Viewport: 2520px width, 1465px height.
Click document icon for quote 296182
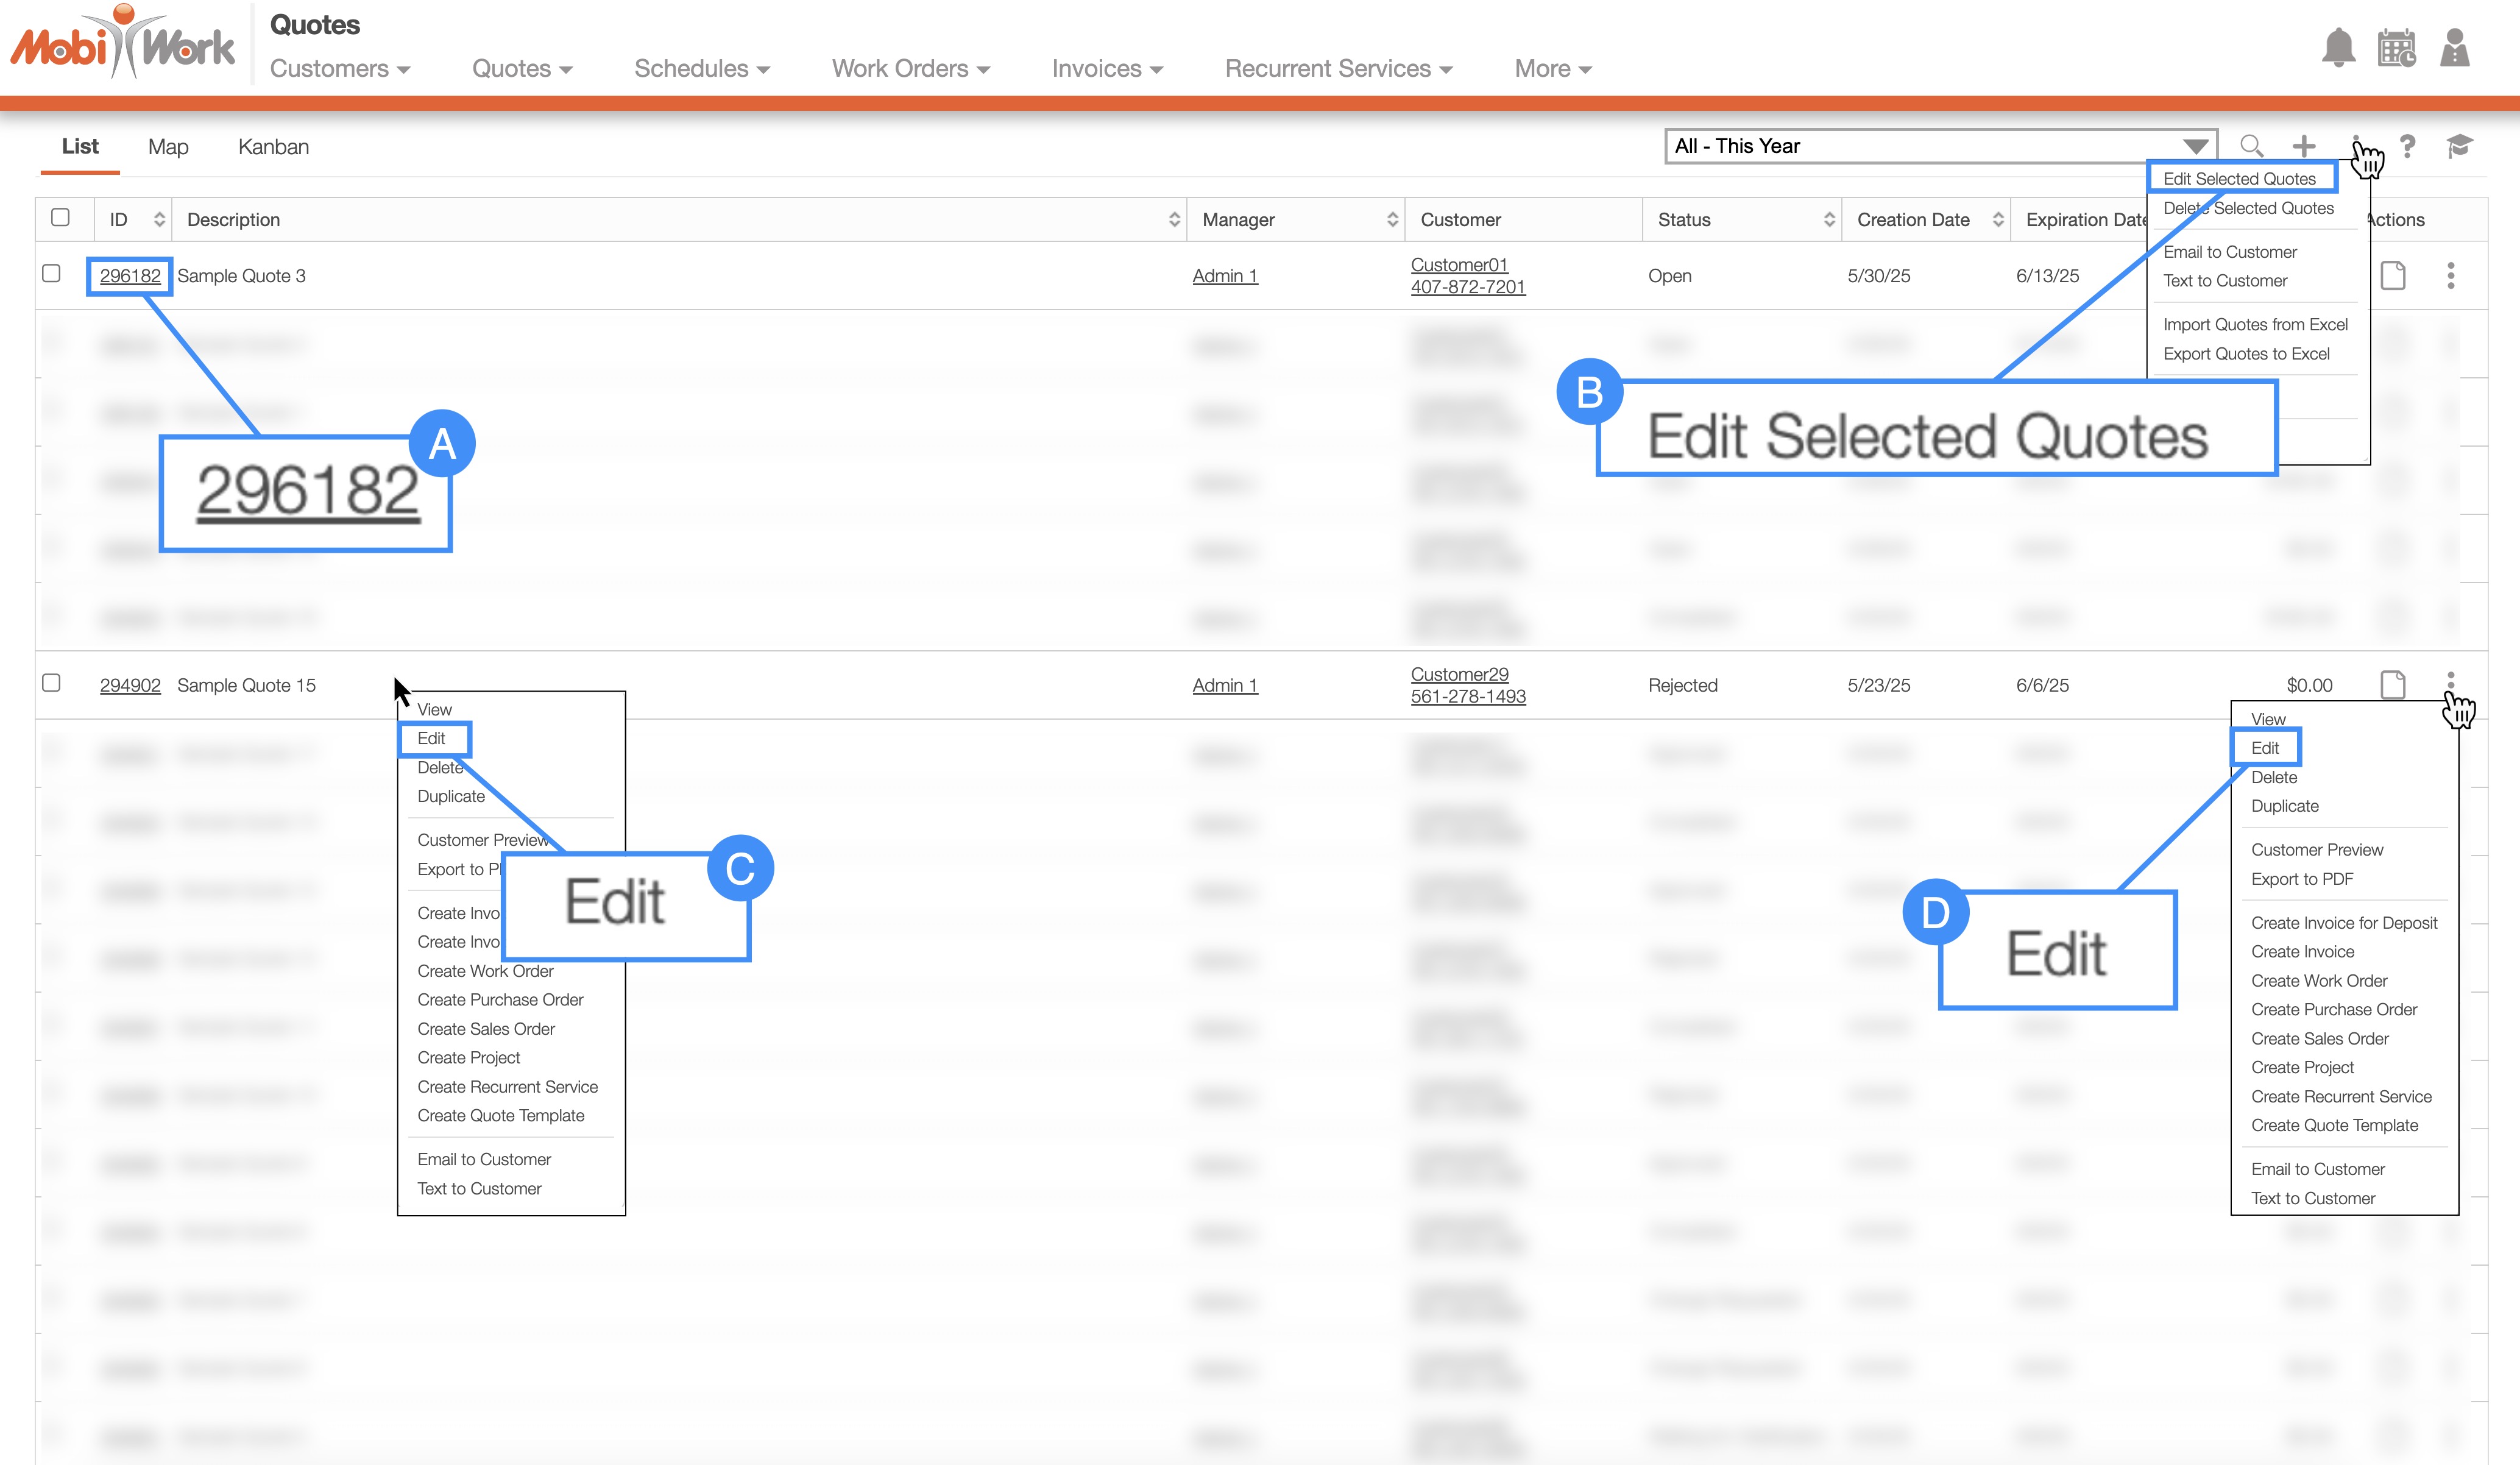coord(2393,275)
